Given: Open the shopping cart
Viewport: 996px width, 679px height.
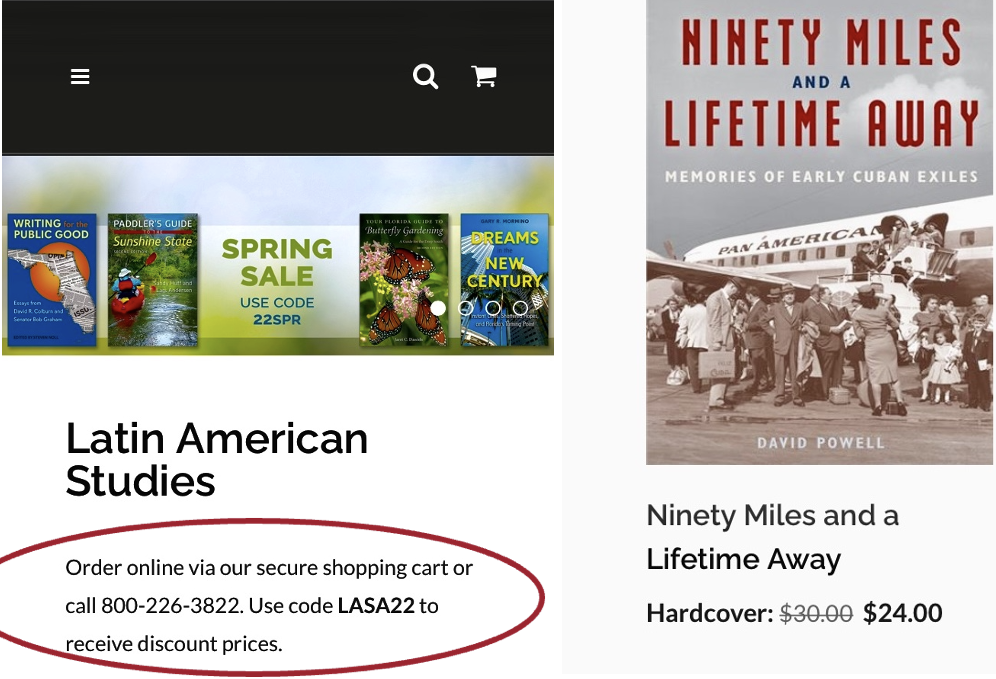Looking at the screenshot, I should click(x=484, y=76).
